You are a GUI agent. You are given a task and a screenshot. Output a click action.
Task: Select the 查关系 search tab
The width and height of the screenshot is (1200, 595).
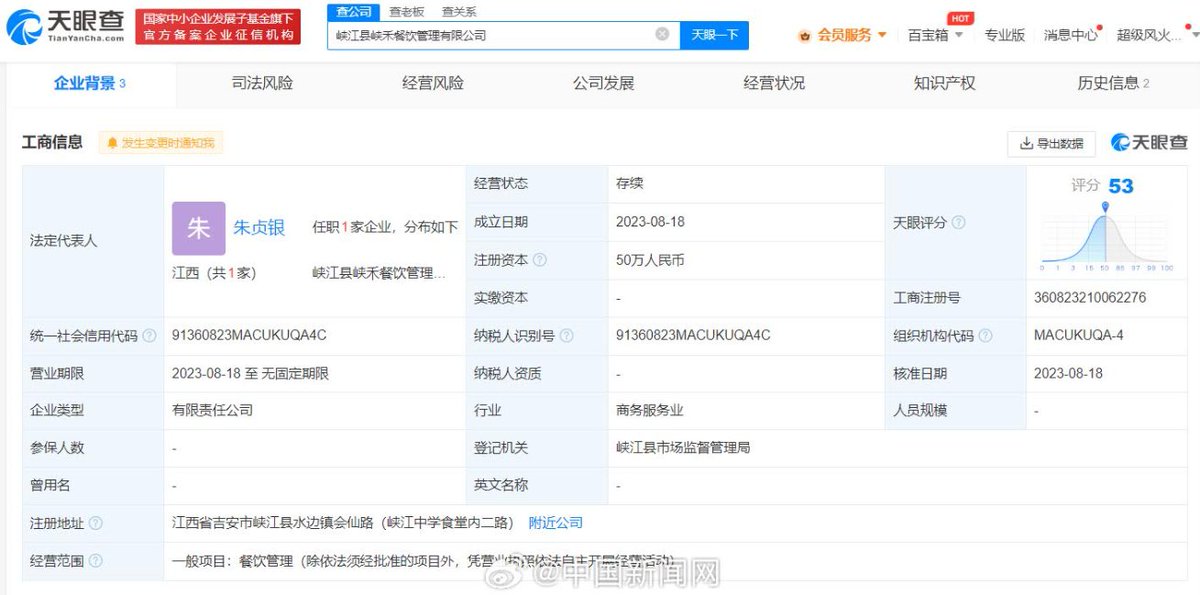[459, 12]
